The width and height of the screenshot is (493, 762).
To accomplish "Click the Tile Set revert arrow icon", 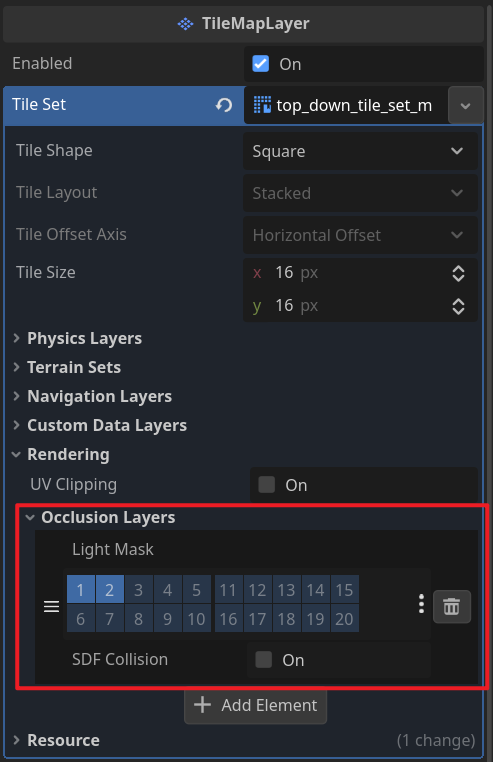I will pos(224,105).
